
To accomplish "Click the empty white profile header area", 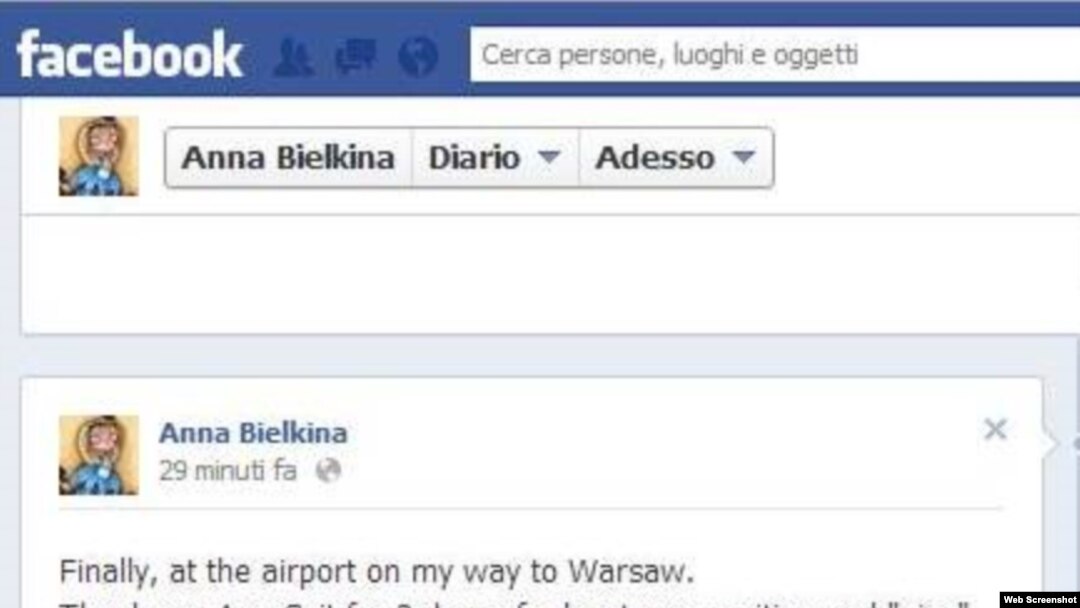I will coord(551,274).
